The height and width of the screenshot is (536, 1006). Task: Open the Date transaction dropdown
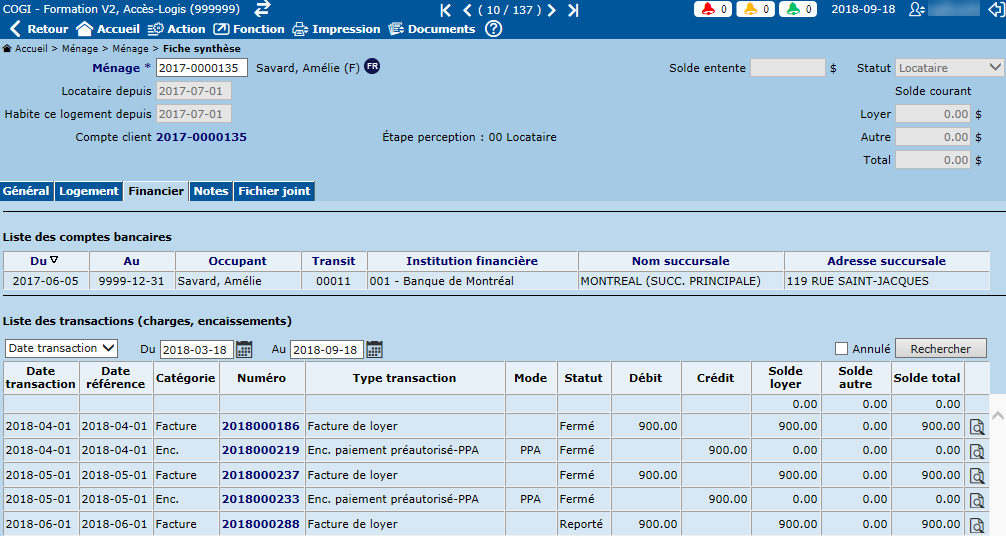click(x=61, y=348)
